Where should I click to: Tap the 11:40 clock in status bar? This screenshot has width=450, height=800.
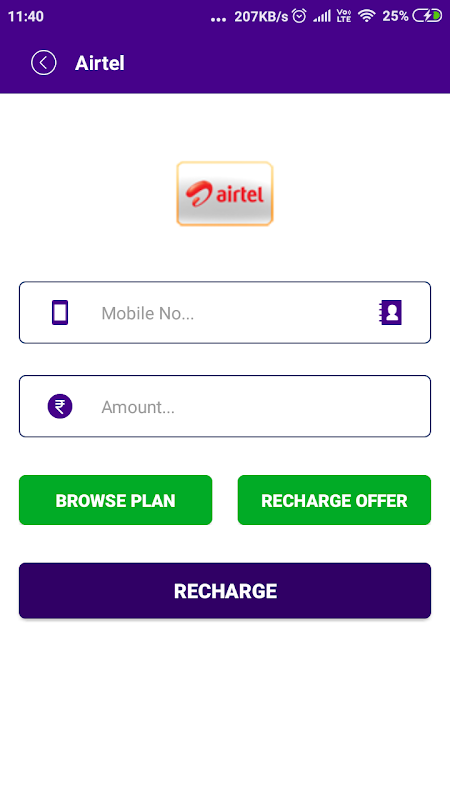26,16
